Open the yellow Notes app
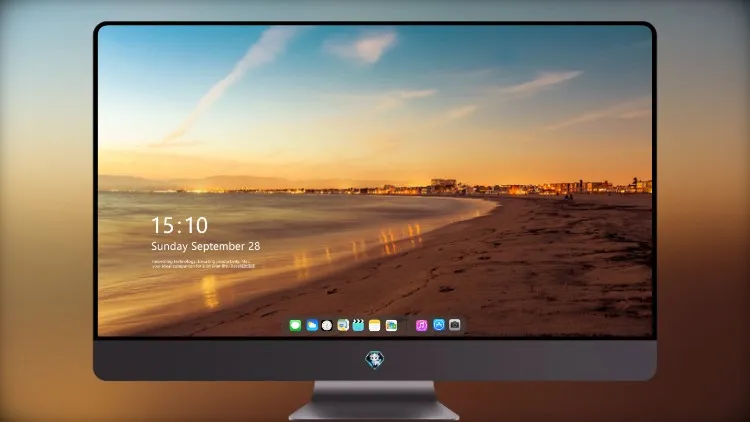The width and height of the screenshot is (750, 422). (375, 325)
